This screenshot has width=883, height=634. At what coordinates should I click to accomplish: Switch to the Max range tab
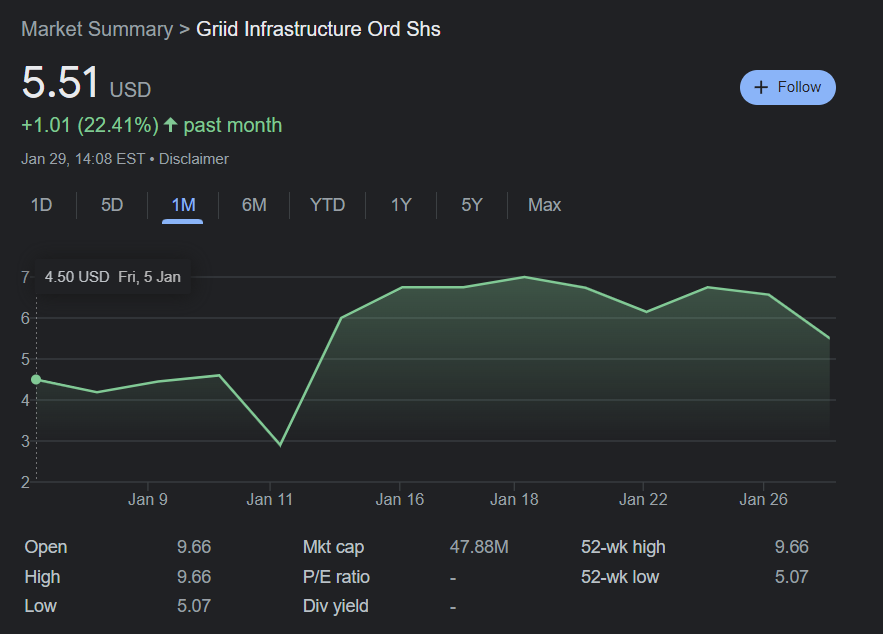coord(544,205)
